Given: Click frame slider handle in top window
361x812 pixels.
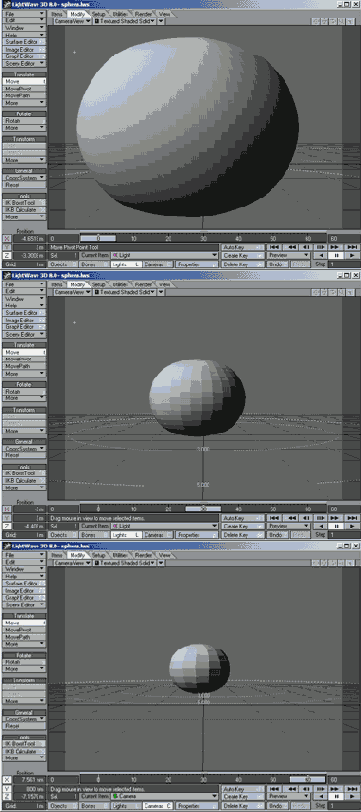Looking at the screenshot, I should coord(98,239).
